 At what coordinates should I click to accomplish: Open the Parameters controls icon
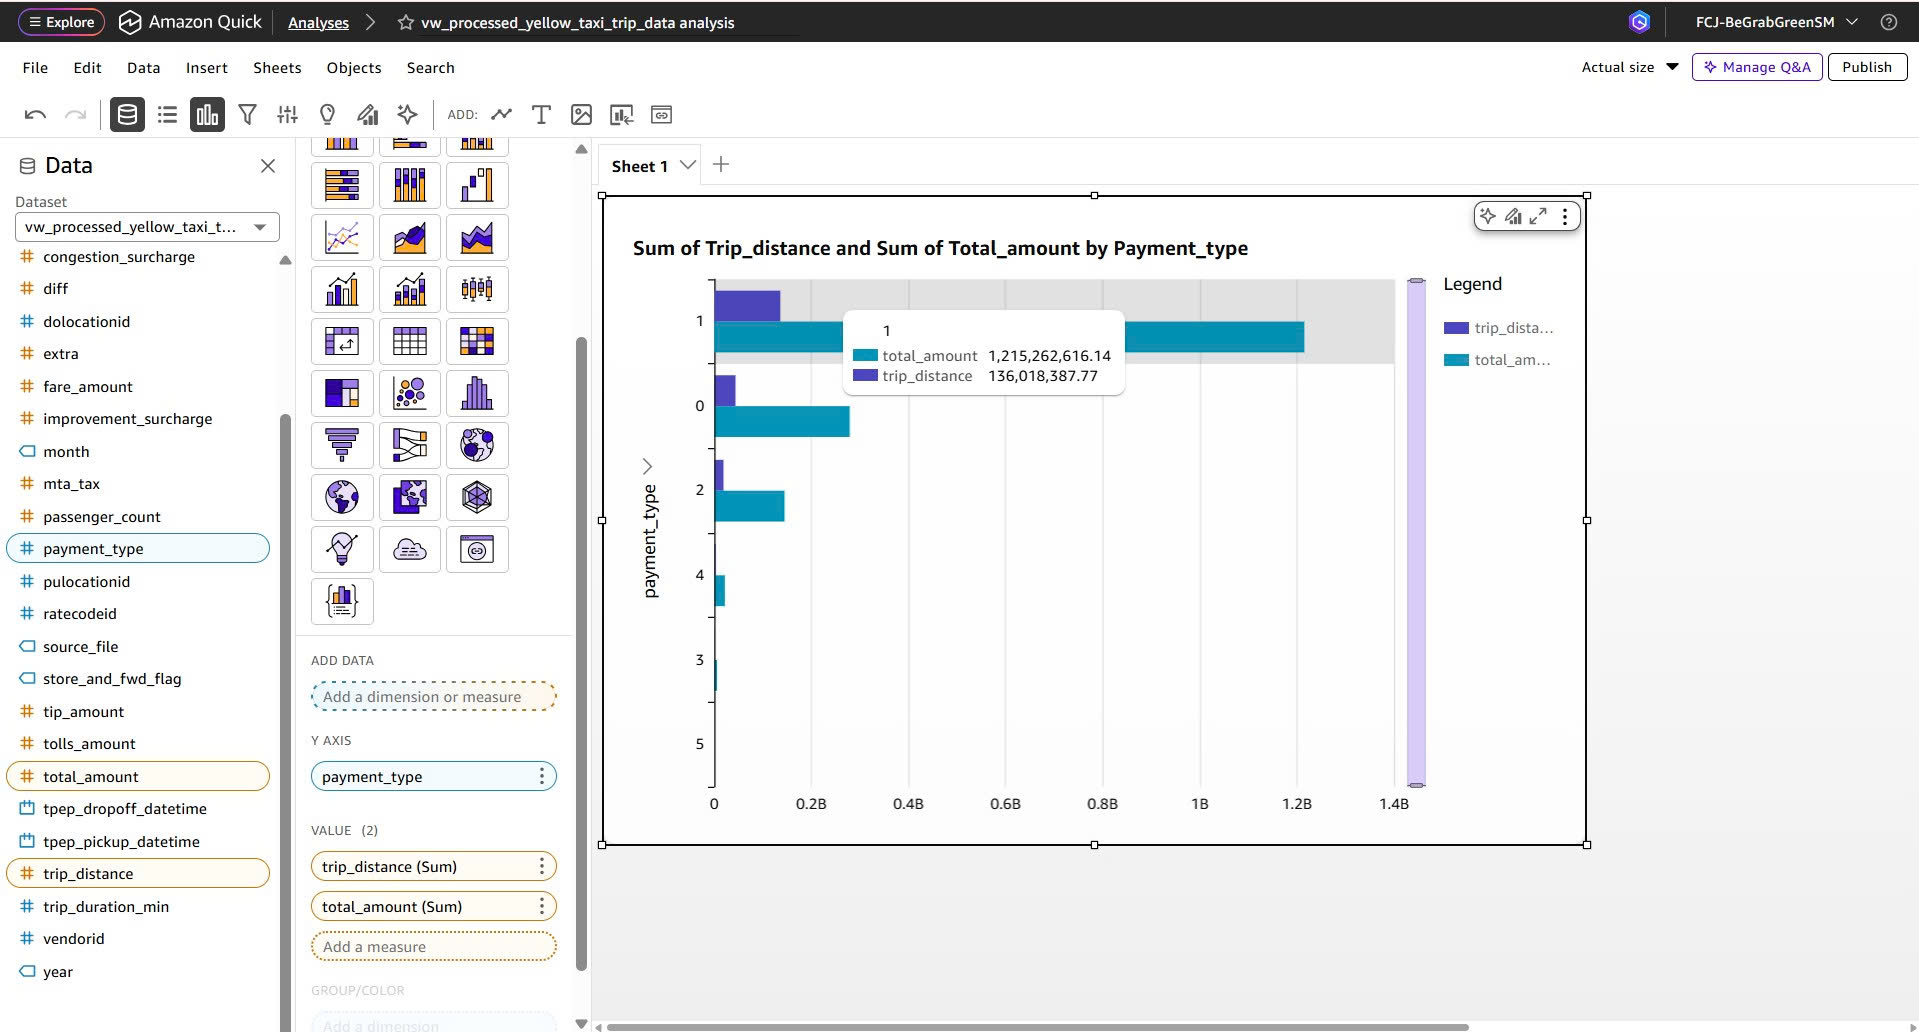287,115
